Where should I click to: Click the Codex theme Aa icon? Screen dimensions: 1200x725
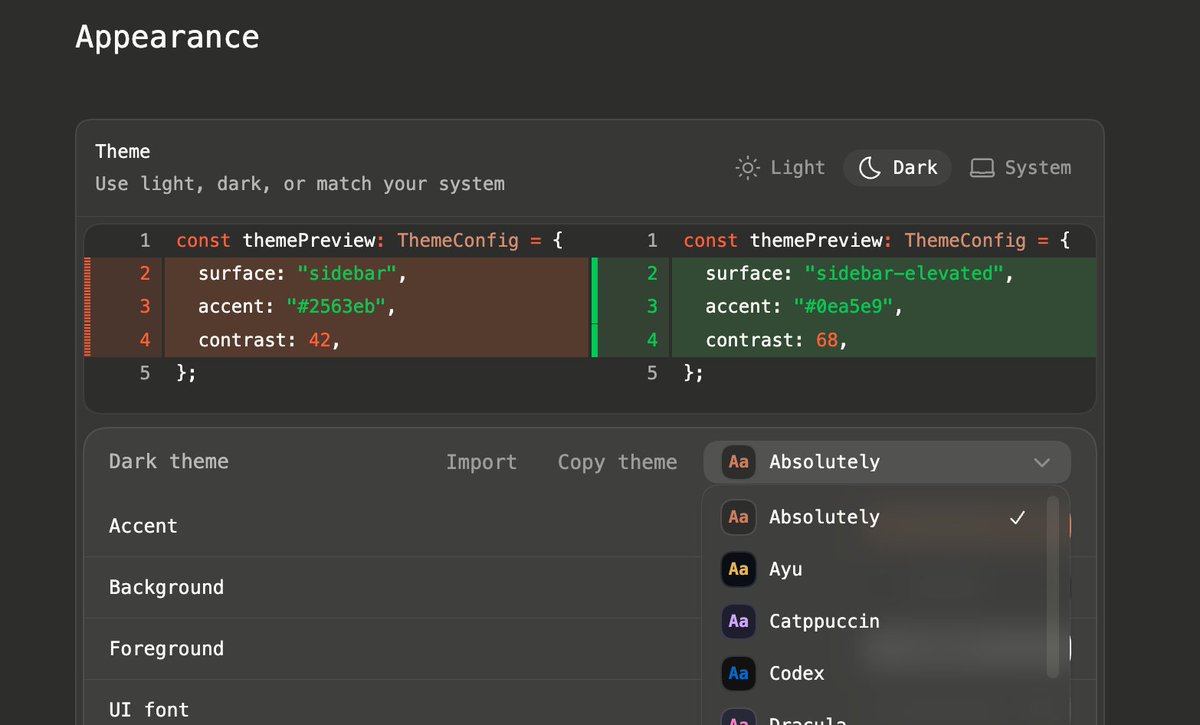coord(738,673)
